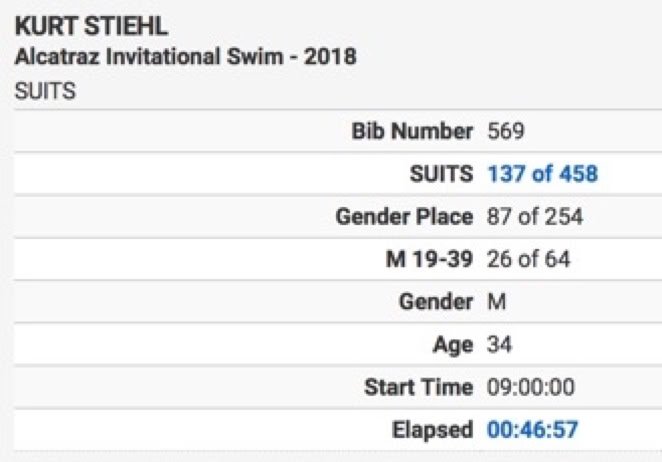Click the Elapsed row label
The width and height of the screenshot is (662, 462).
pos(432,430)
